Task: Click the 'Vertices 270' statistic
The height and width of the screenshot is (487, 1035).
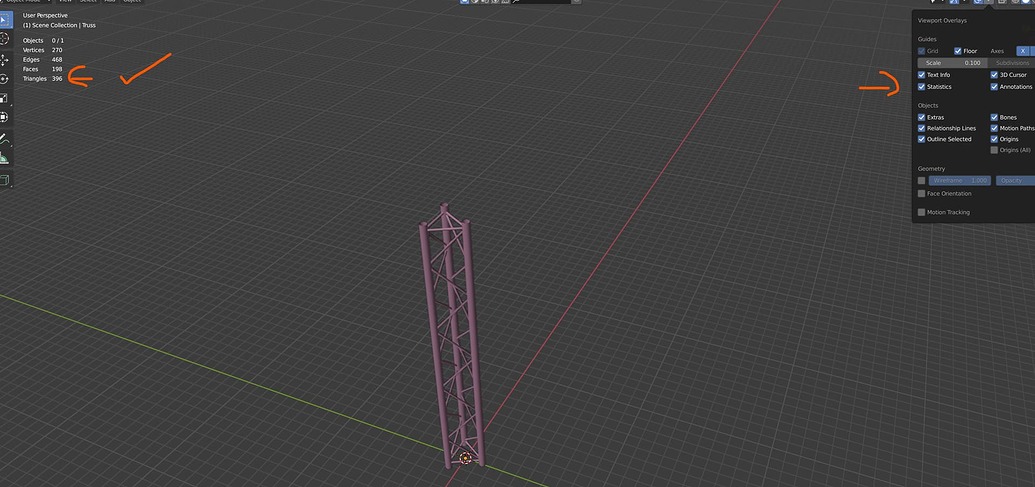Action: pyautogui.click(x=43, y=50)
